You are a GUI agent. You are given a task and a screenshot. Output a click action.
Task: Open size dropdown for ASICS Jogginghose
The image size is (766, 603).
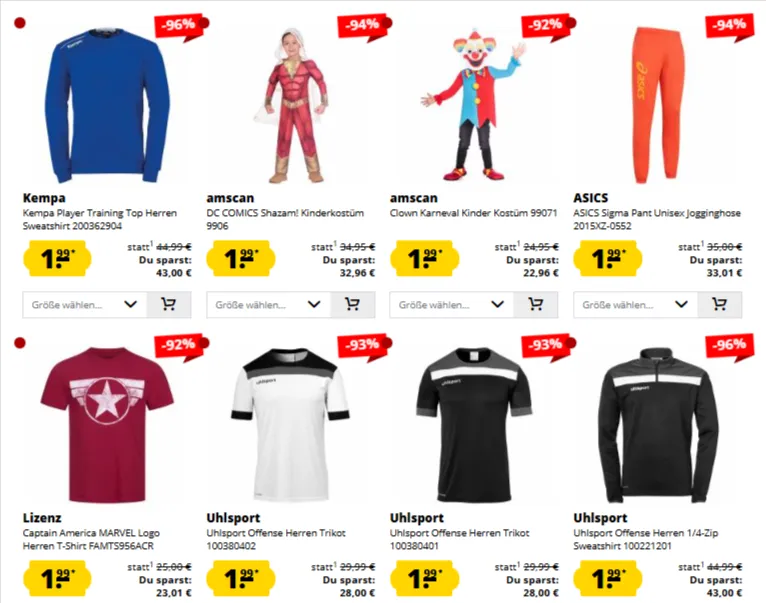pyautogui.click(x=636, y=305)
